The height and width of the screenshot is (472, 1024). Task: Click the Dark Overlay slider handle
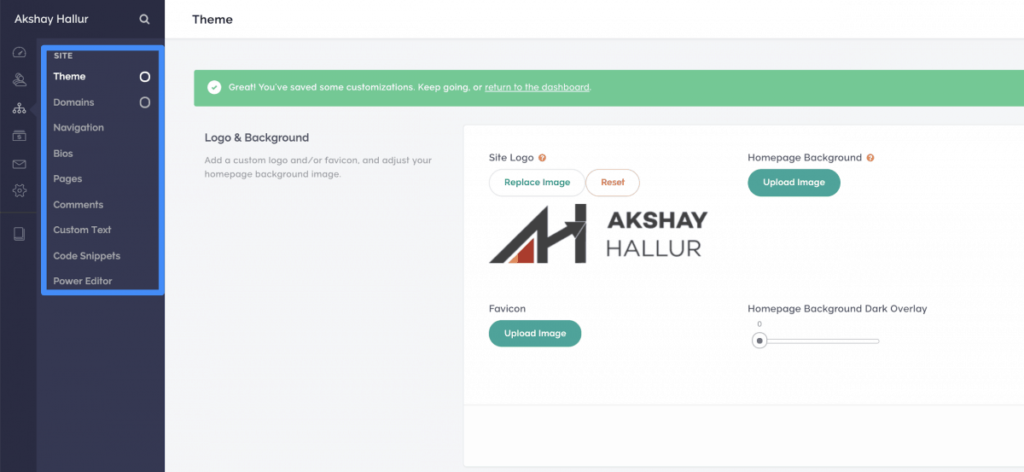(x=760, y=341)
